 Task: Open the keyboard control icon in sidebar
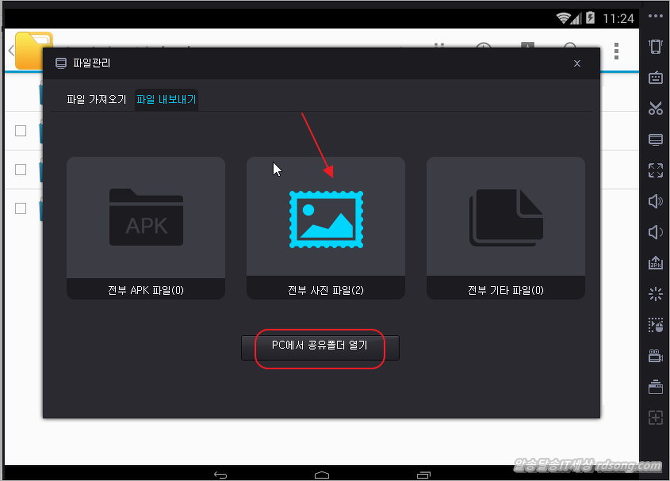(656, 77)
